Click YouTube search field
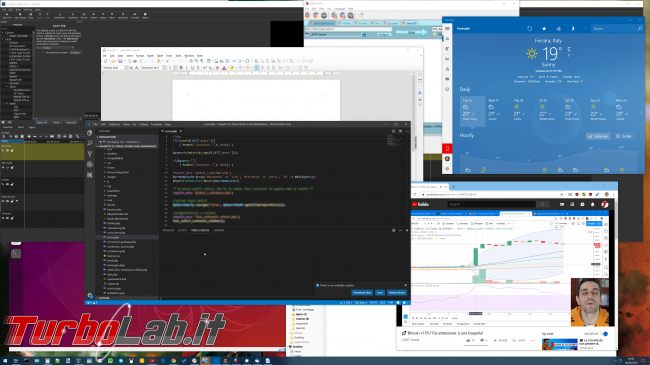 coord(492,204)
